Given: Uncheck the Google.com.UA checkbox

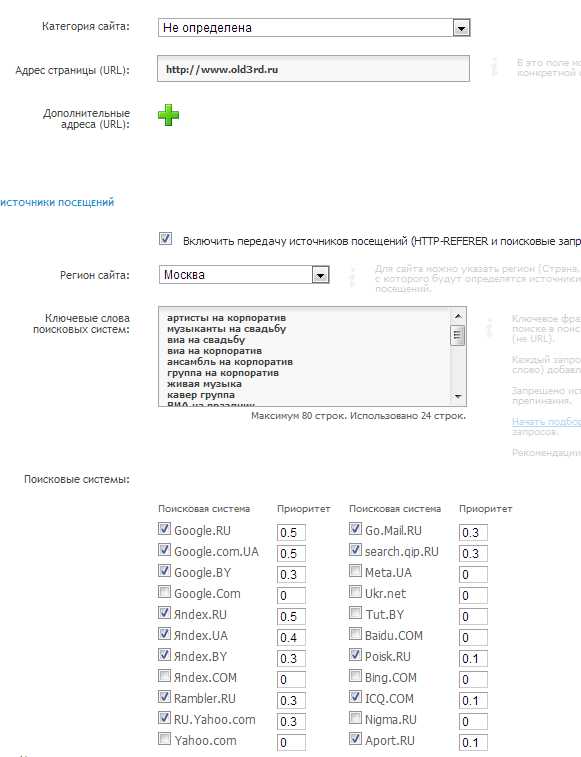Looking at the screenshot, I should click(164, 550).
